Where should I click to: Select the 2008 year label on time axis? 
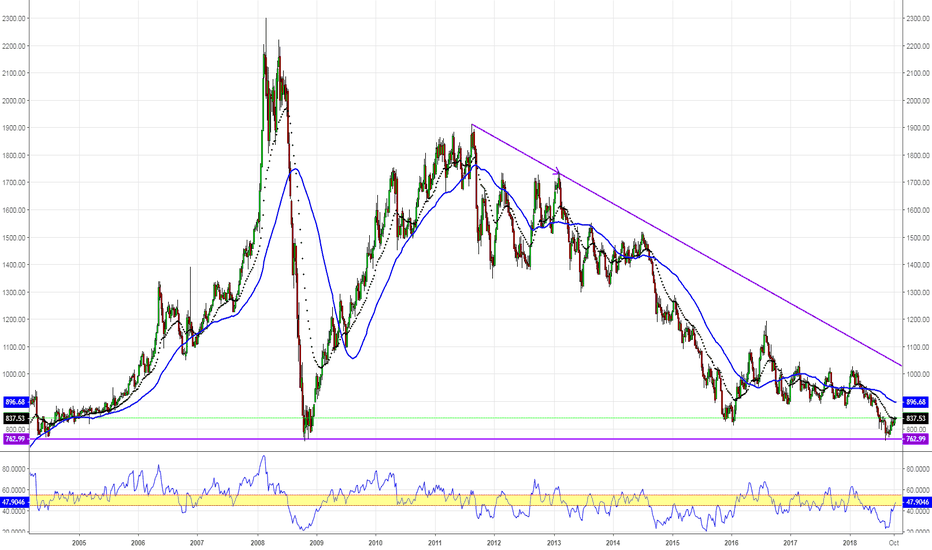257,542
